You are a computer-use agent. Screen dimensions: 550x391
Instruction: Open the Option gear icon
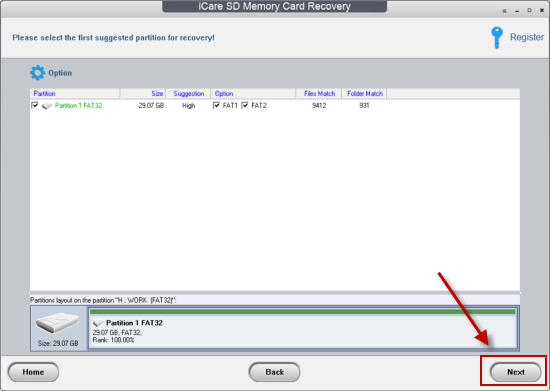37,73
